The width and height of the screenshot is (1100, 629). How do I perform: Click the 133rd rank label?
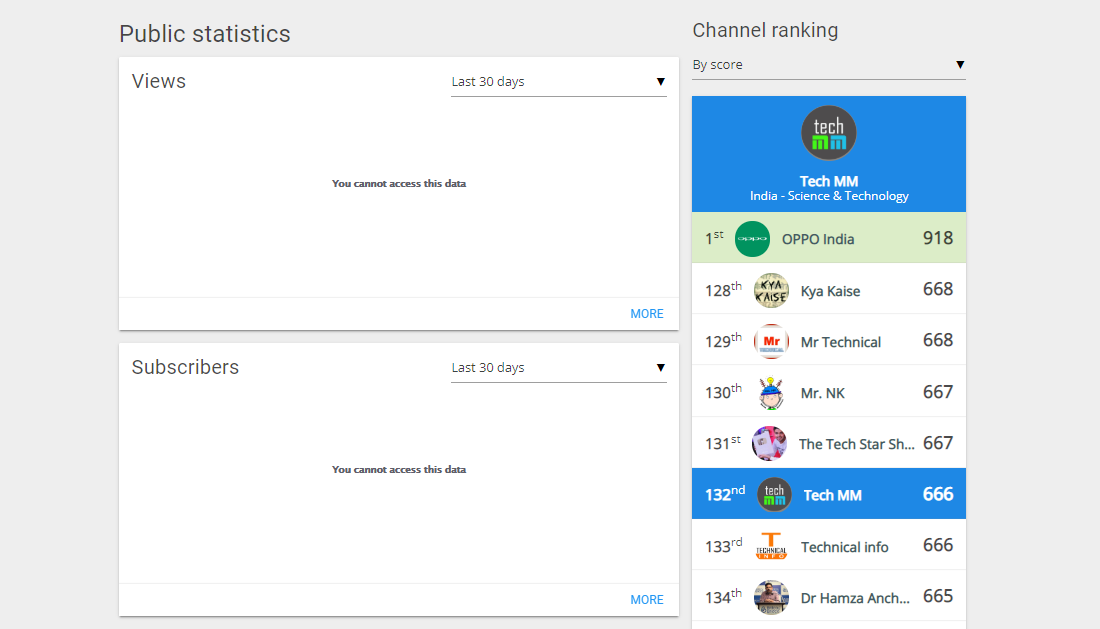pos(723,545)
